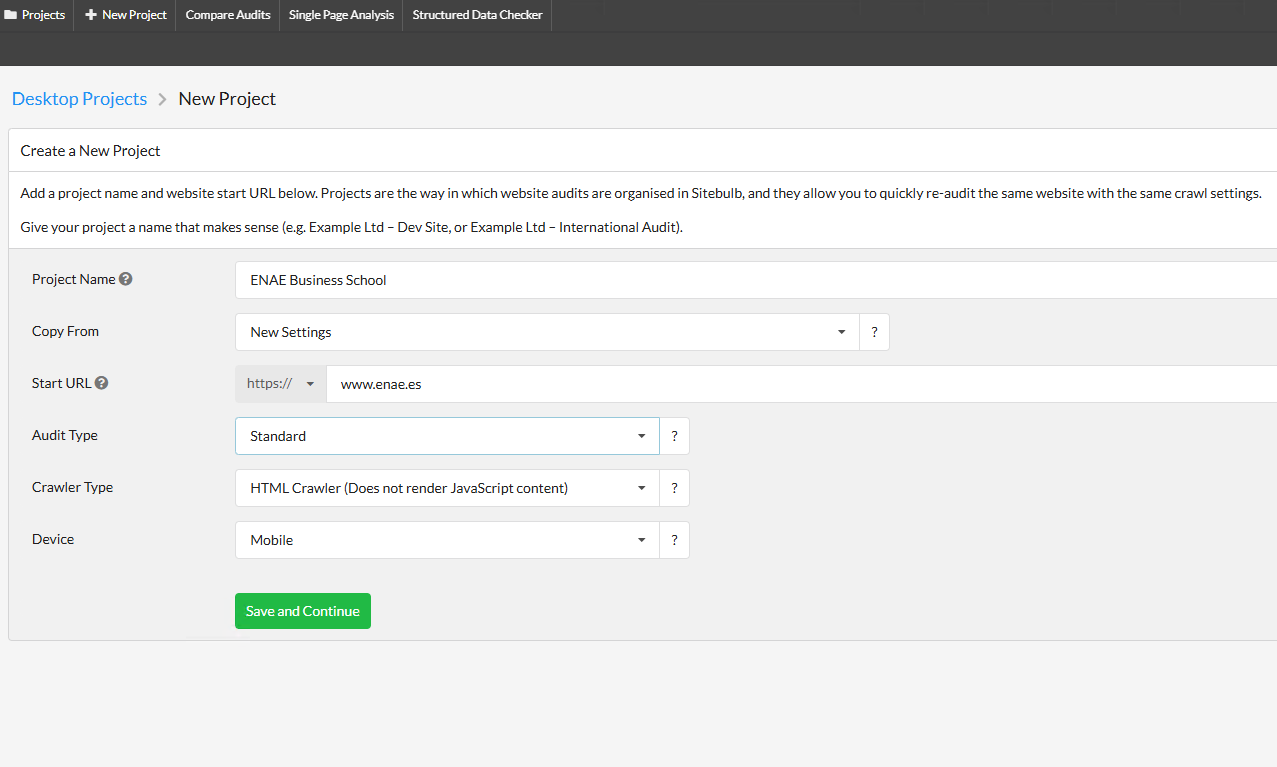
Task: Click the 'Copy From' label
Action: click(66, 331)
